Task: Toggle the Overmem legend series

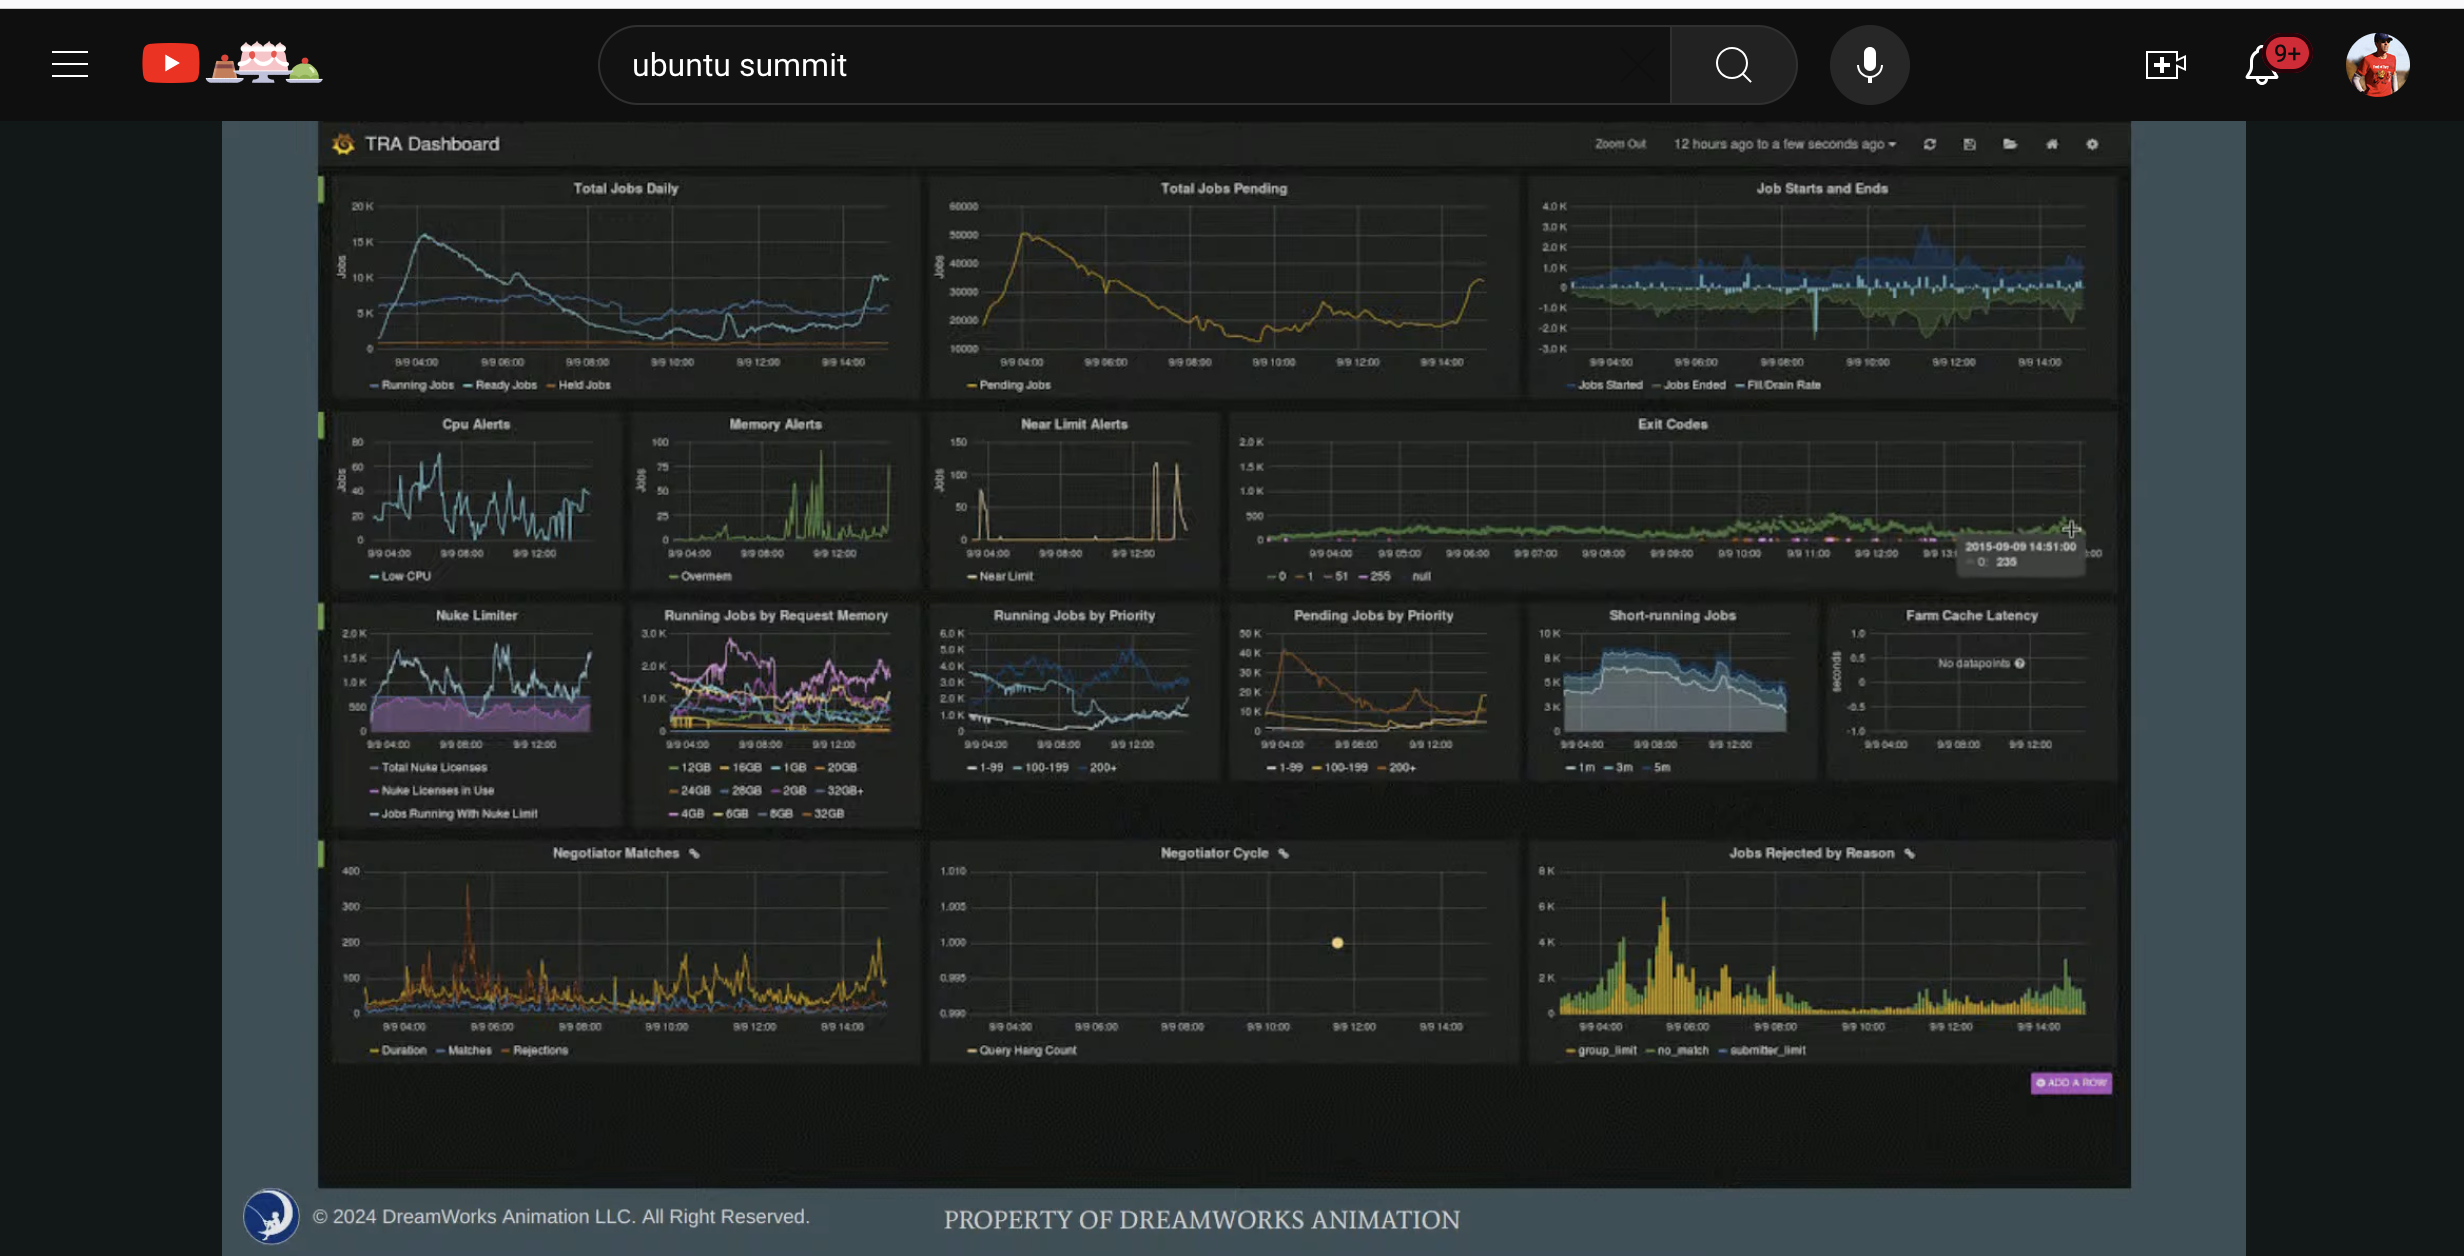Action: point(700,576)
